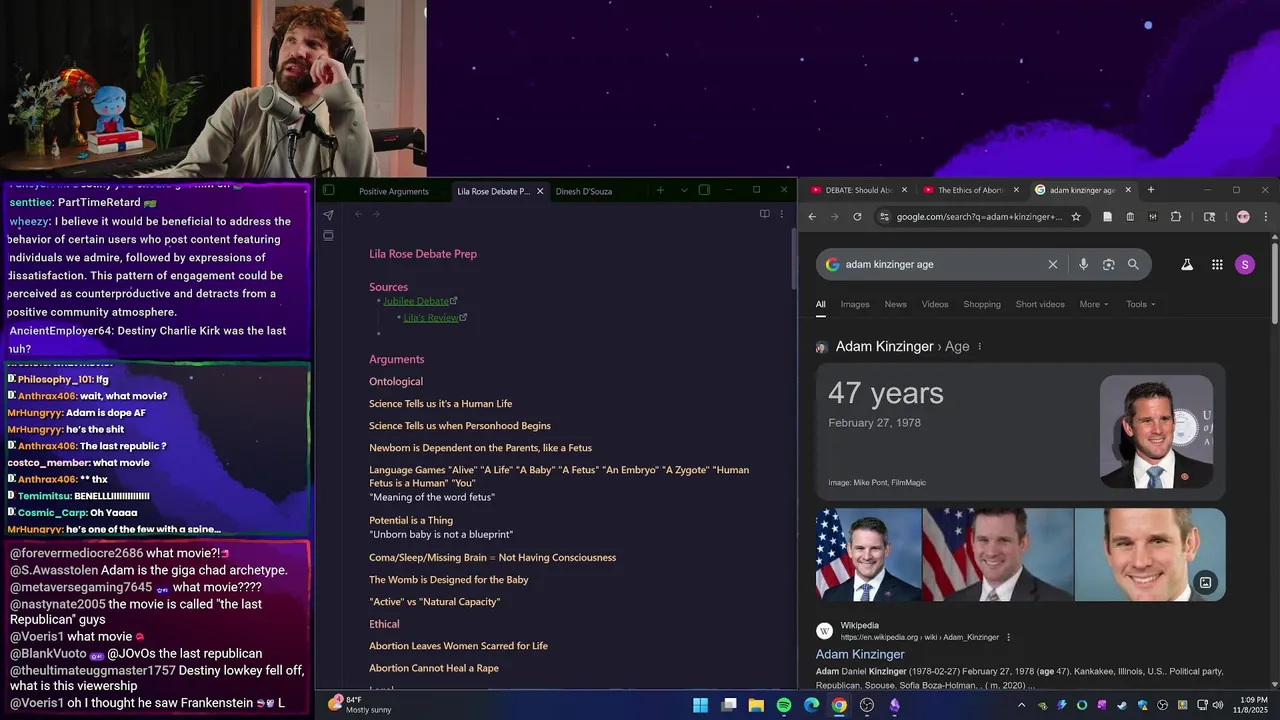
Task: Reload the Google search page
Action: coord(857,216)
